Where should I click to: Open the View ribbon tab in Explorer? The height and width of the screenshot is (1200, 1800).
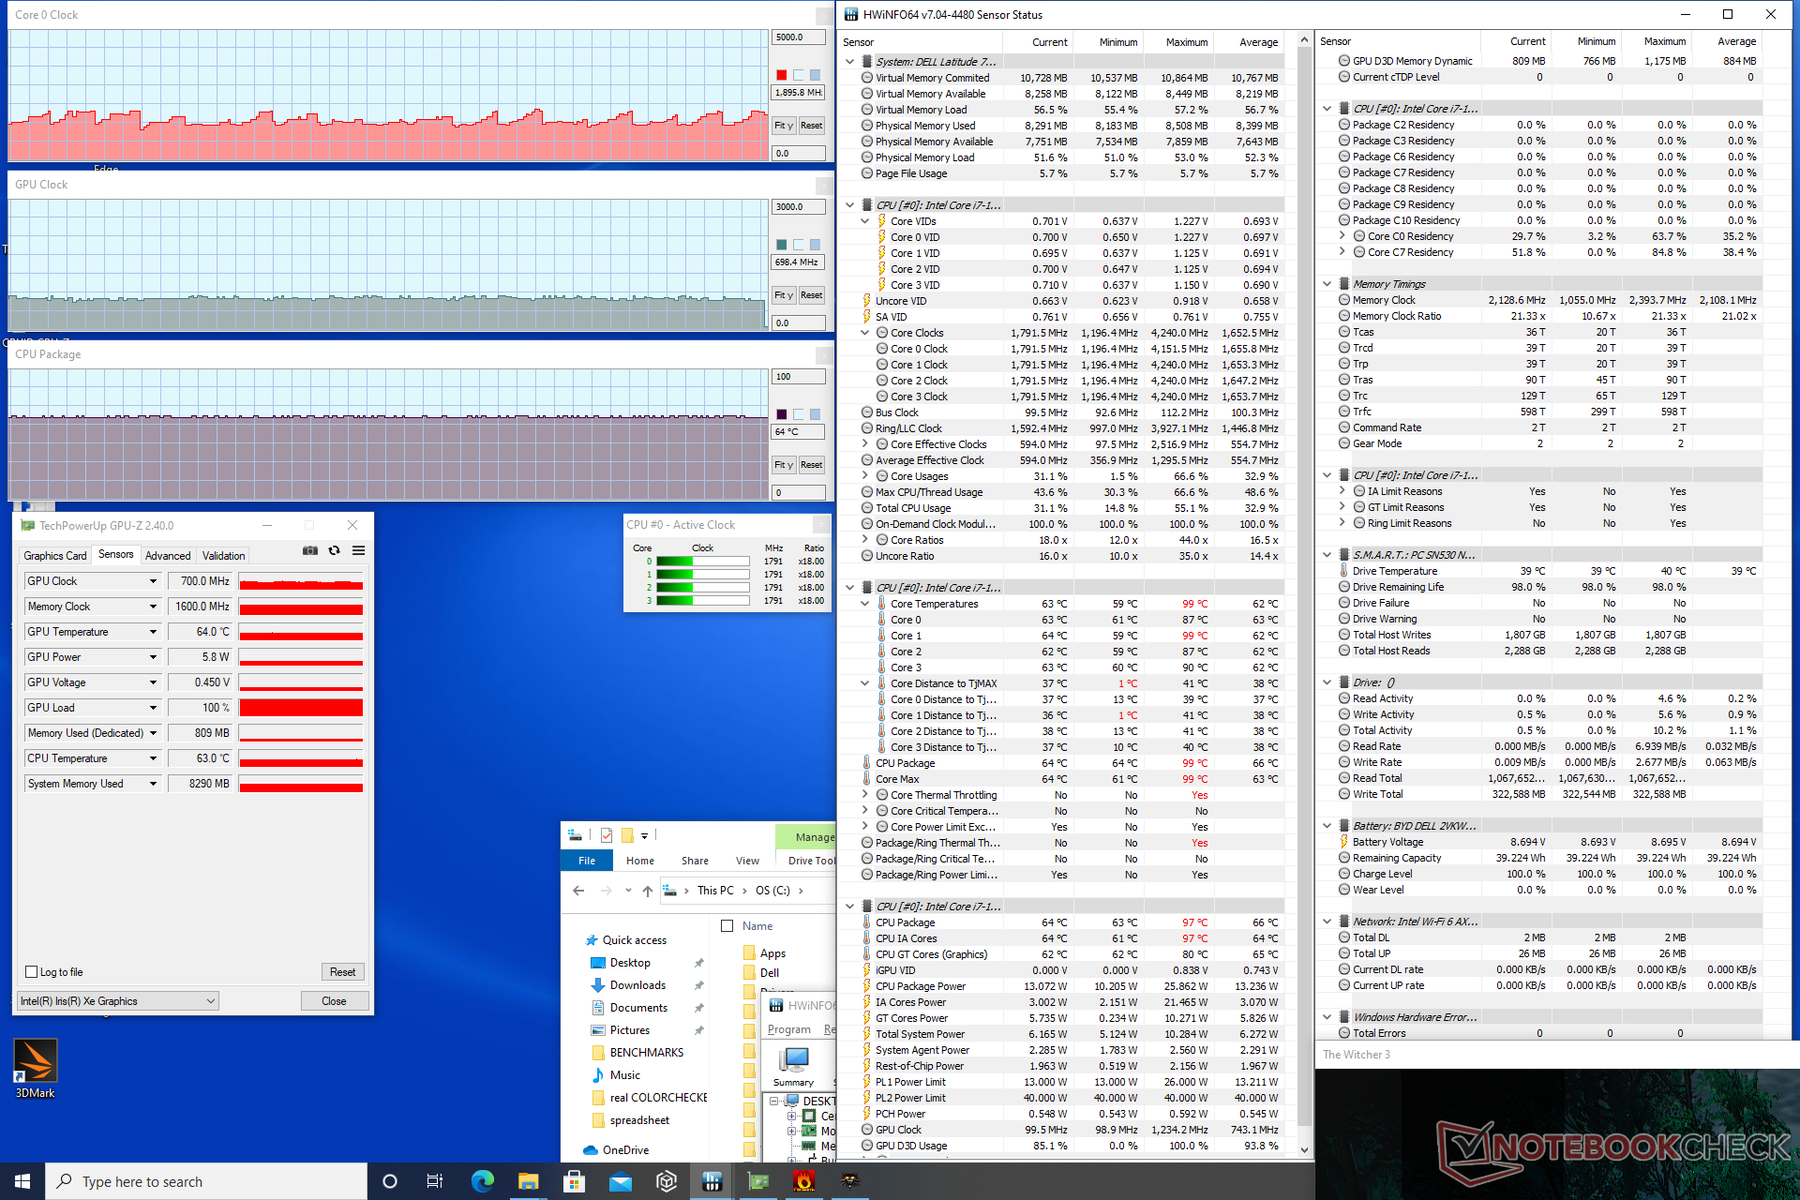(747, 860)
